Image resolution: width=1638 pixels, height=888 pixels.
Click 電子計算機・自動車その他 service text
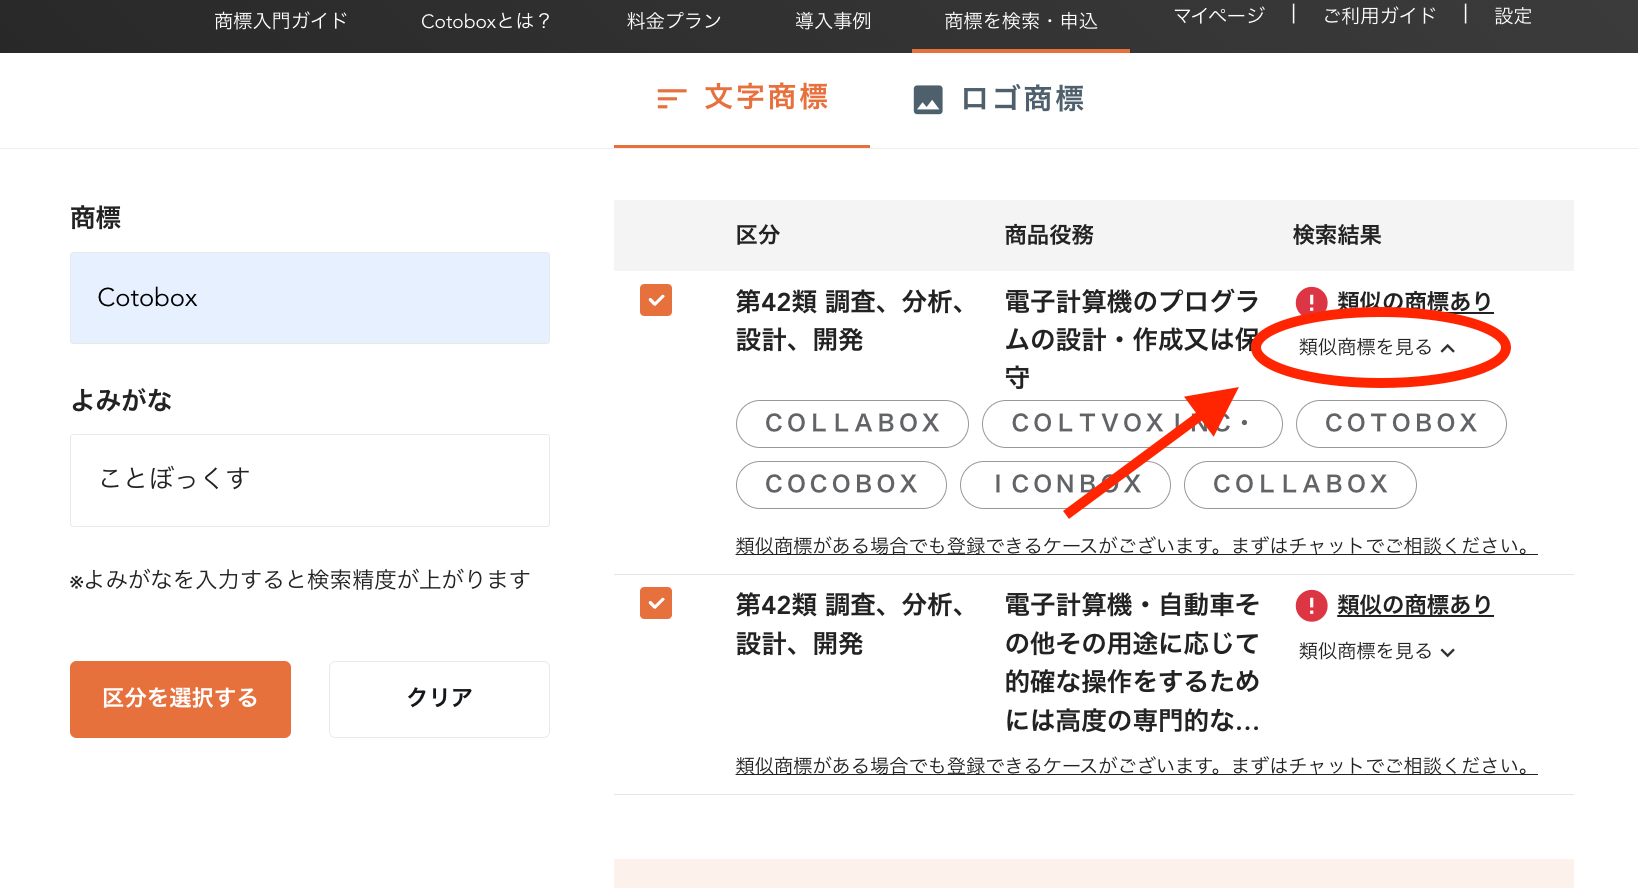(x=1132, y=663)
